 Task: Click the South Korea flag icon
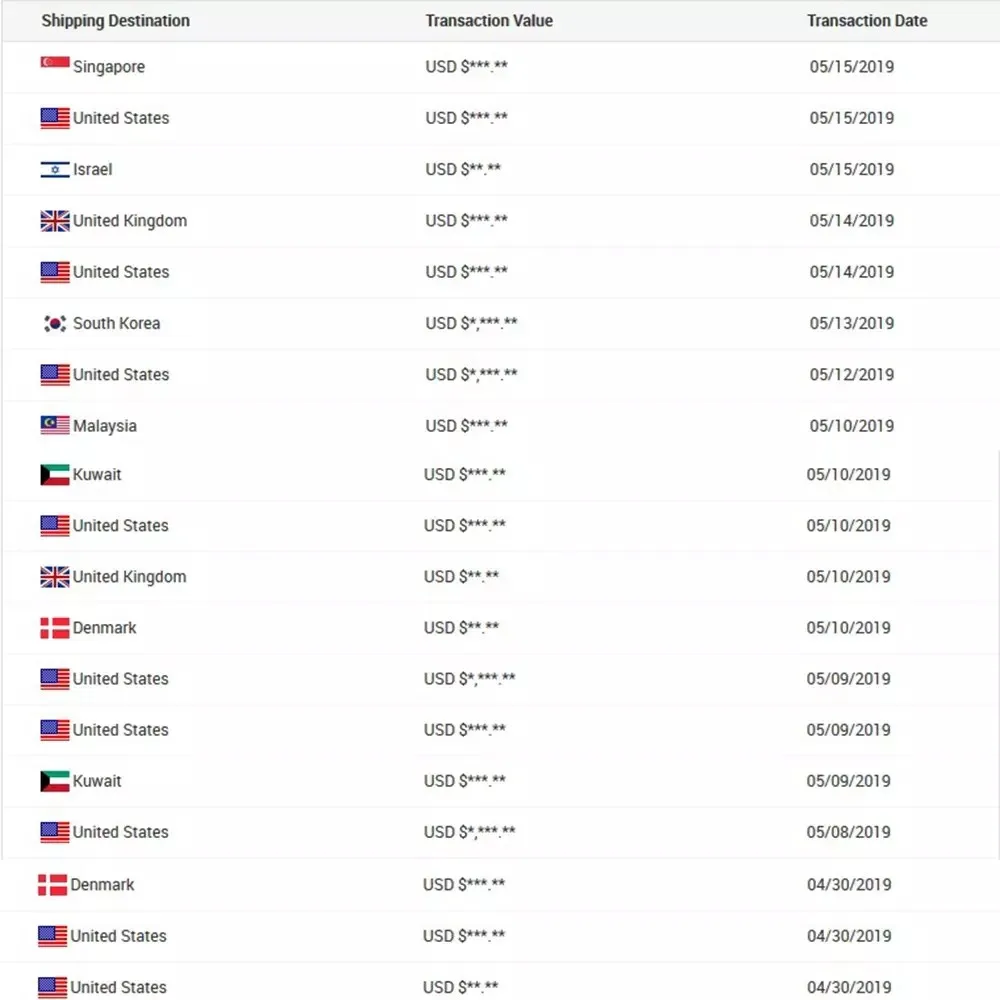tap(55, 323)
